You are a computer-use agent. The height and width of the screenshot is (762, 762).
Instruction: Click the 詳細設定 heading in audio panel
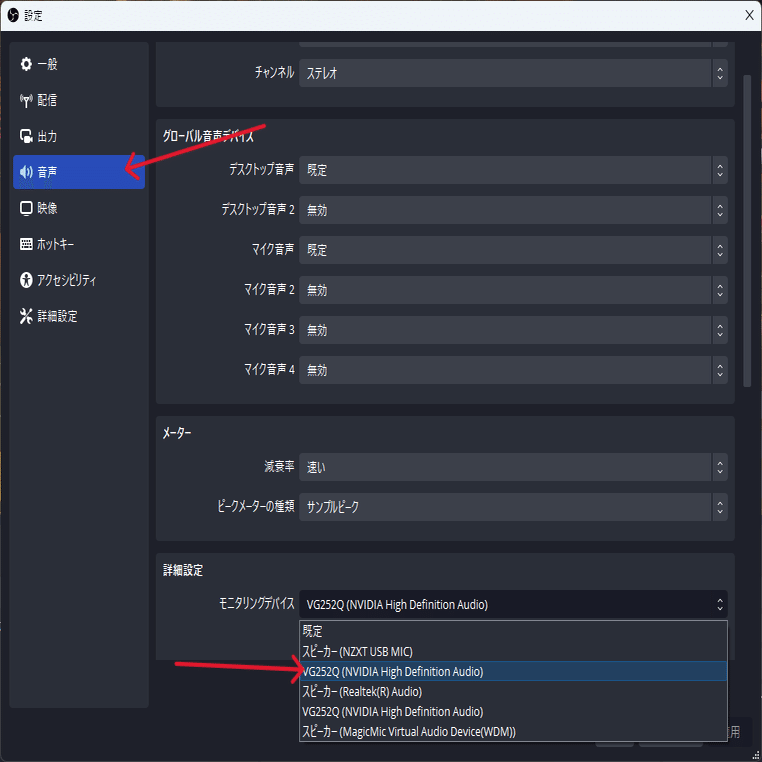pos(183,570)
